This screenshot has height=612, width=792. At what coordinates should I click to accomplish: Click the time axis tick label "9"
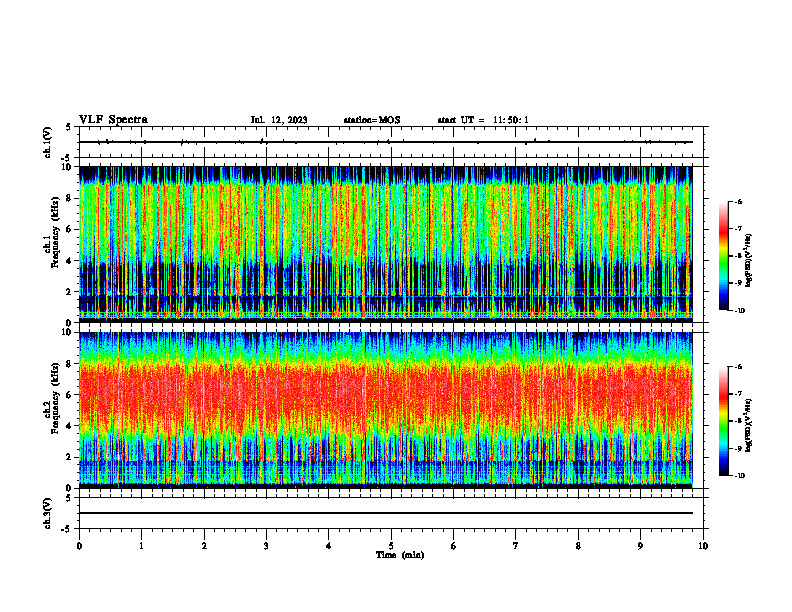[x=640, y=546]
